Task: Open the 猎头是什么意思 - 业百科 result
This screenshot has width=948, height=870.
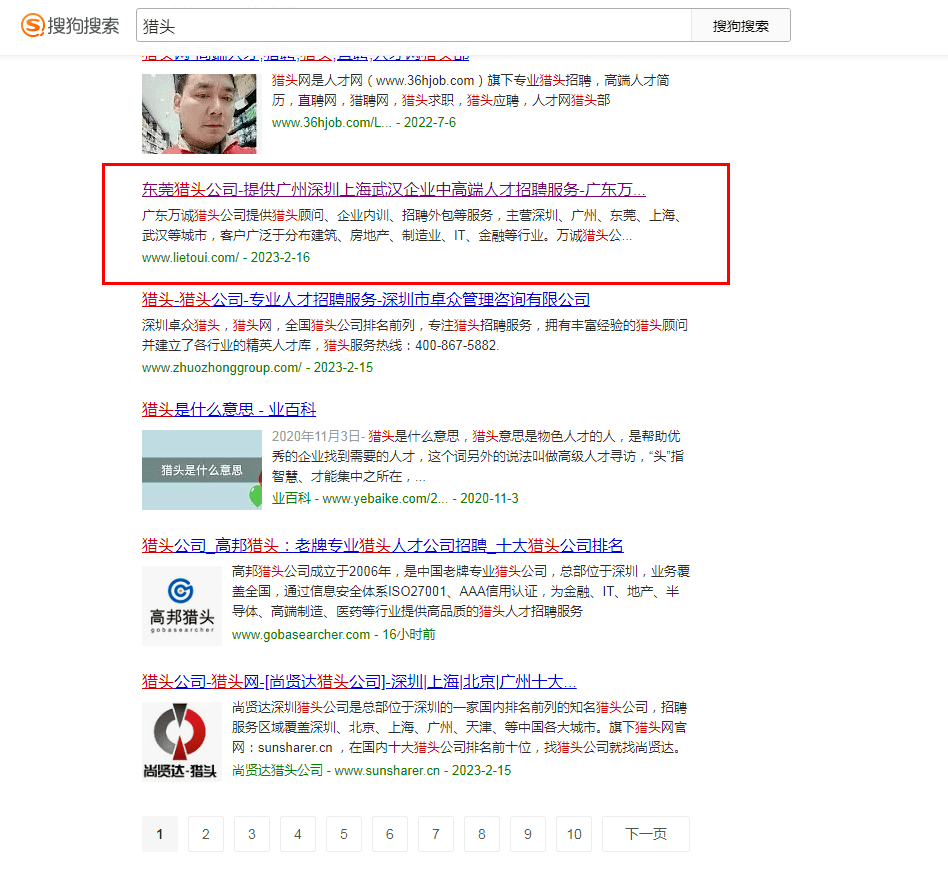Action: 229,409
